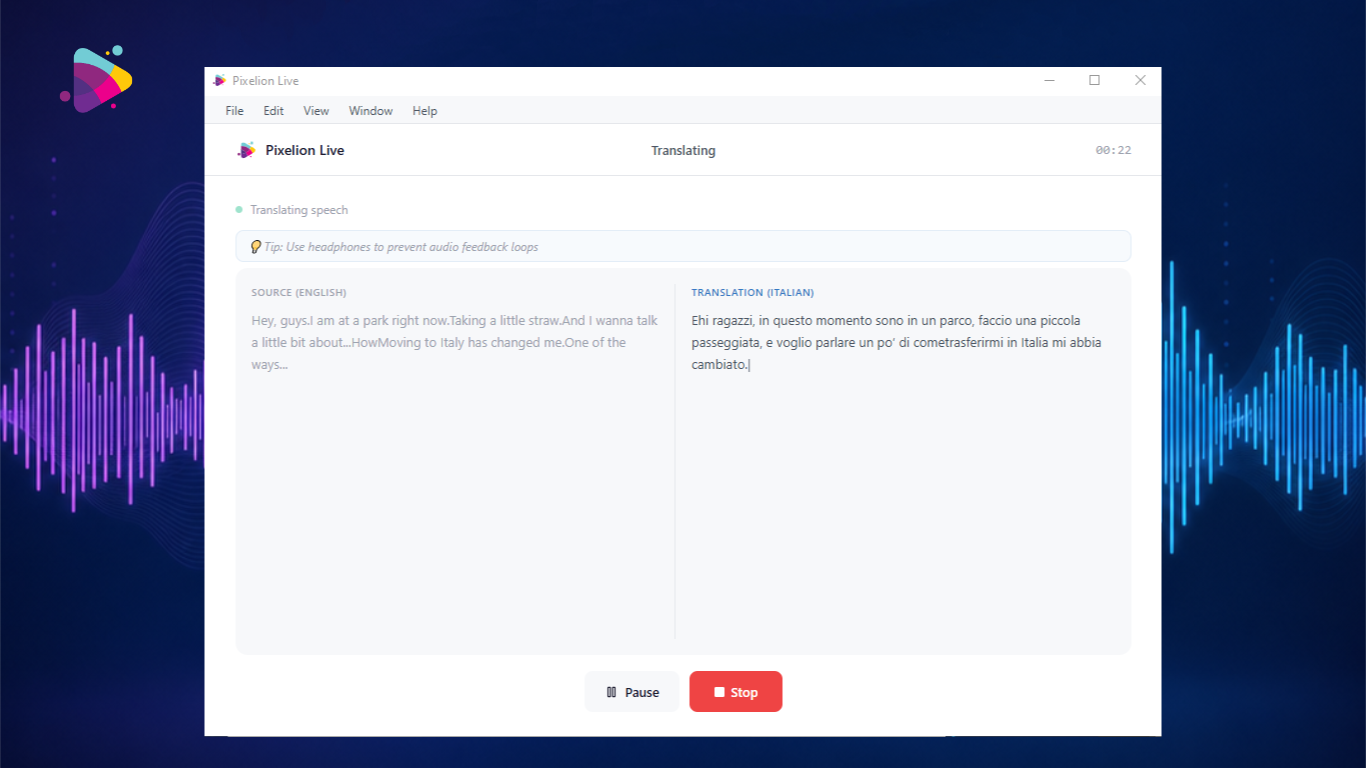Image resolution: width=1366 pixels, height=768 pixels.
Task: Click the Pixelion Live header logo icon
Action: click(246, 150)
